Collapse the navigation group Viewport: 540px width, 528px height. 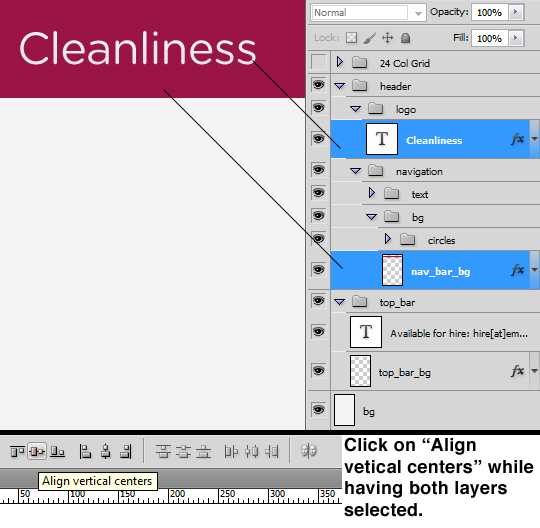coord(355,171)
